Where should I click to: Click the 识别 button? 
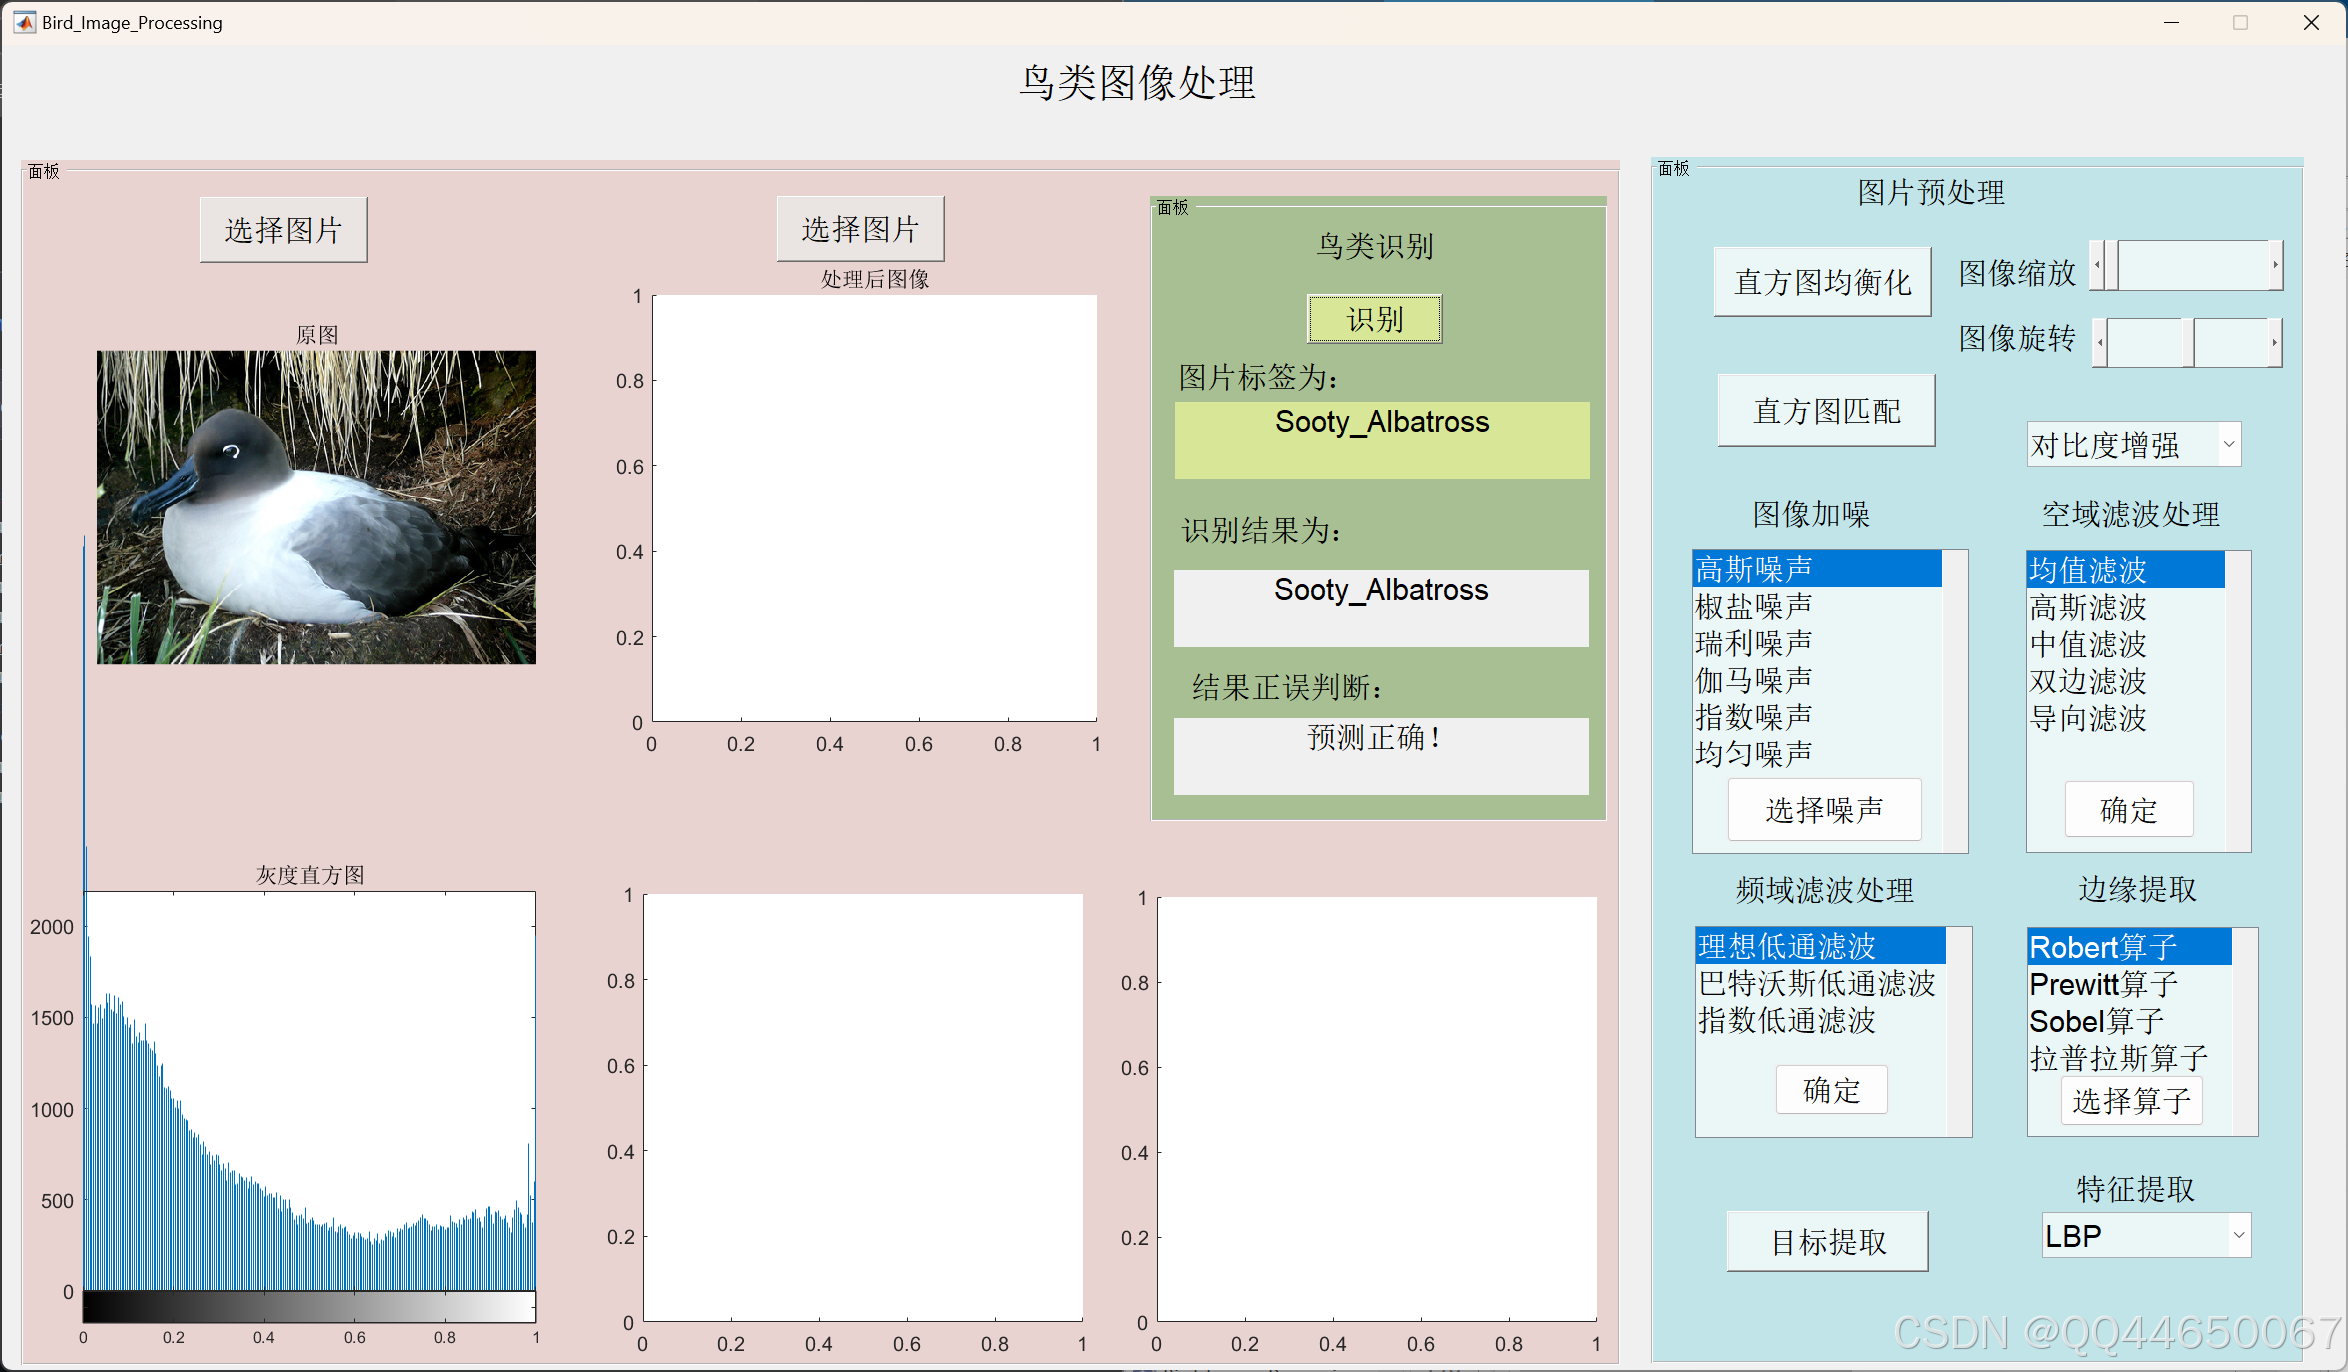point(1374,319)
